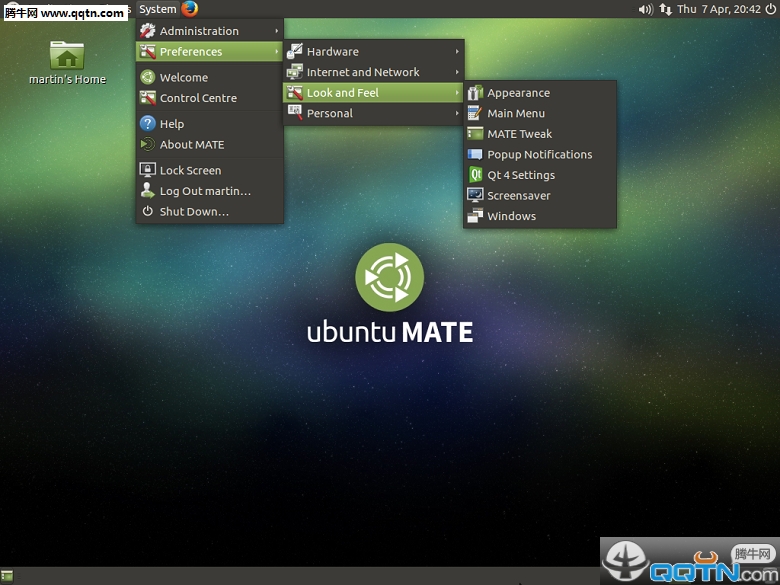
Task: Open Control Centre
Action: click(198, 98)
